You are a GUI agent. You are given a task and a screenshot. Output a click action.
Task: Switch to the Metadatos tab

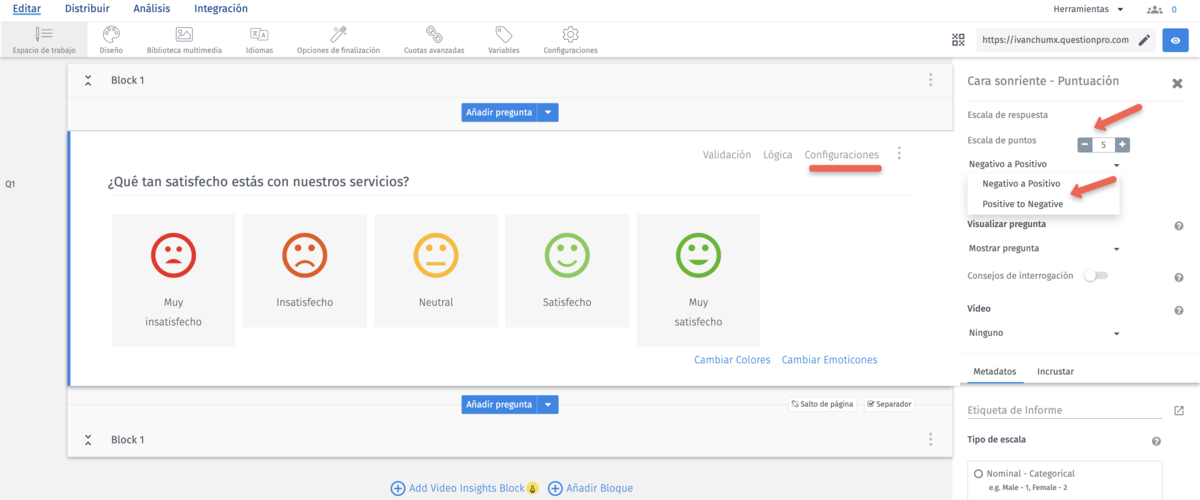994,371
